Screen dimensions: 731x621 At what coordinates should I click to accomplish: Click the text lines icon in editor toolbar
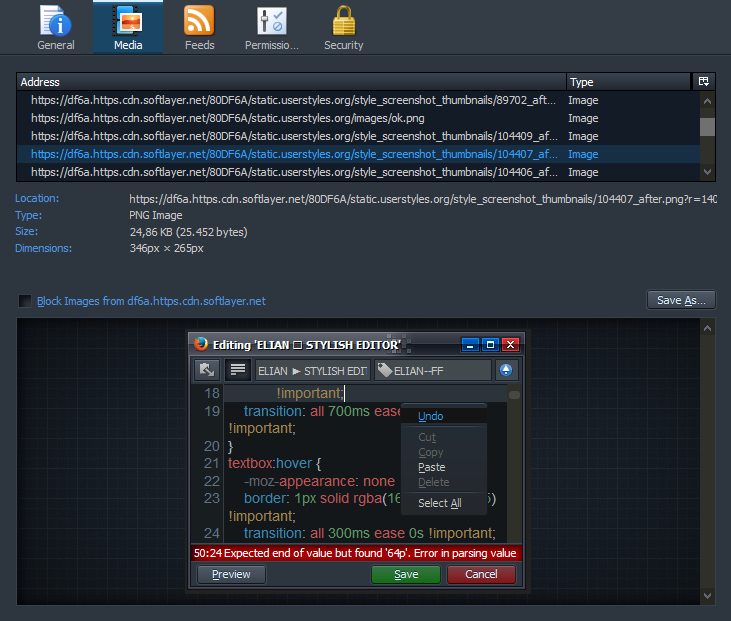pos(238,371)
